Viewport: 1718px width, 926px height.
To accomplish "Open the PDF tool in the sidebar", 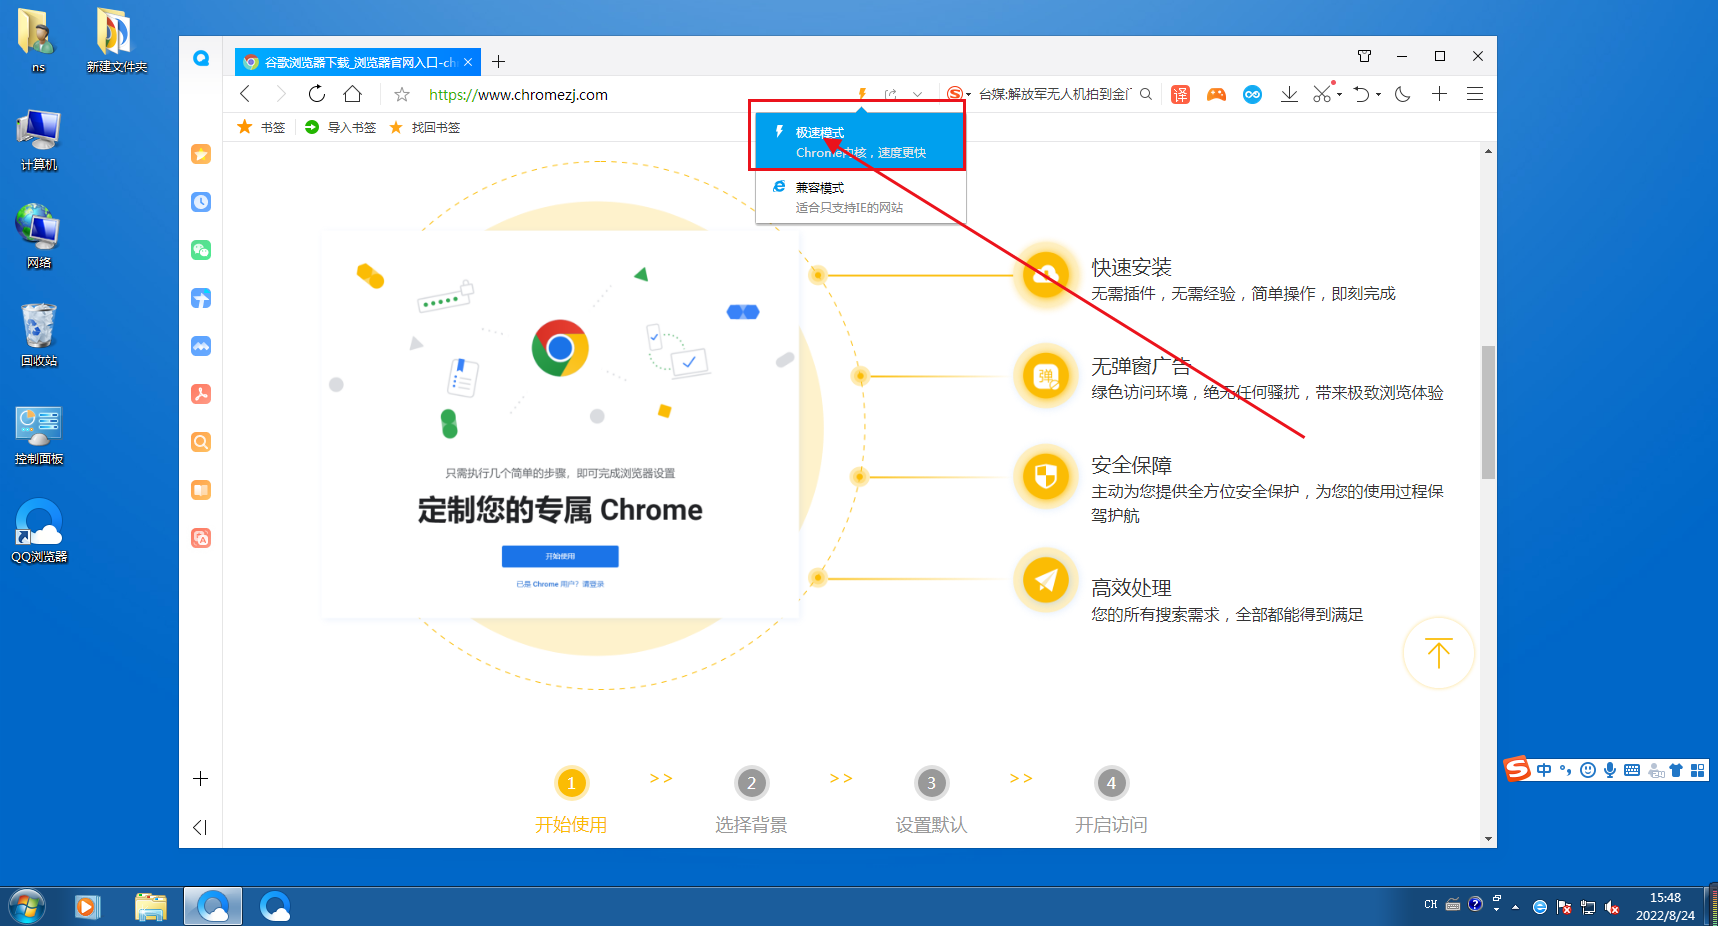I will [x=201, y=394].
